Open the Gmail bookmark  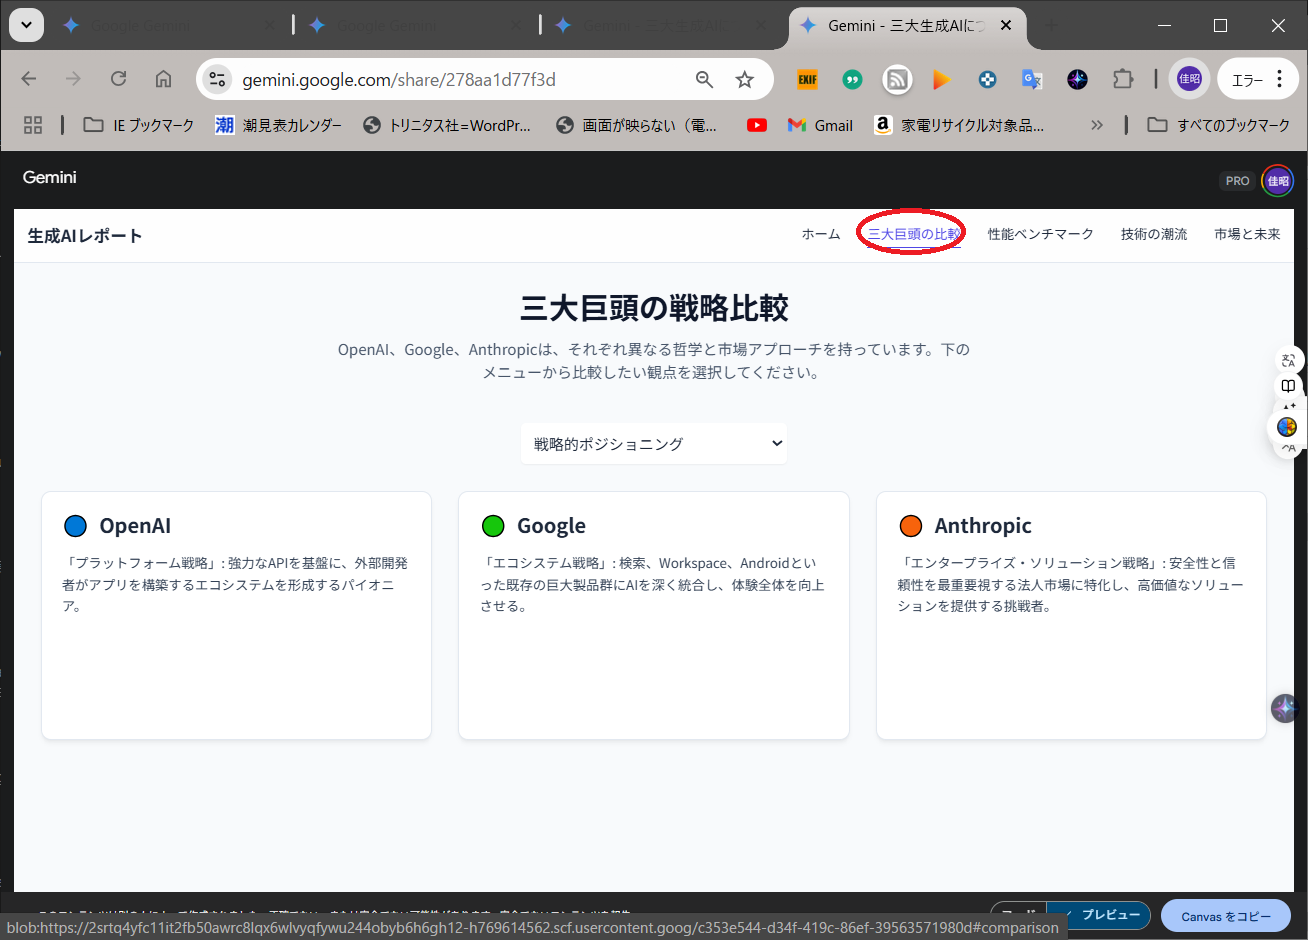(820, 125)
